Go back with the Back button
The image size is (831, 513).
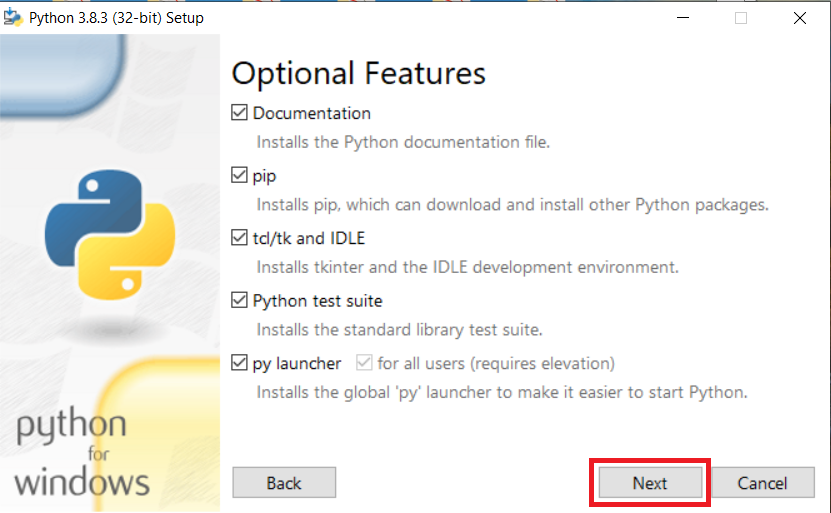point(284,483)
